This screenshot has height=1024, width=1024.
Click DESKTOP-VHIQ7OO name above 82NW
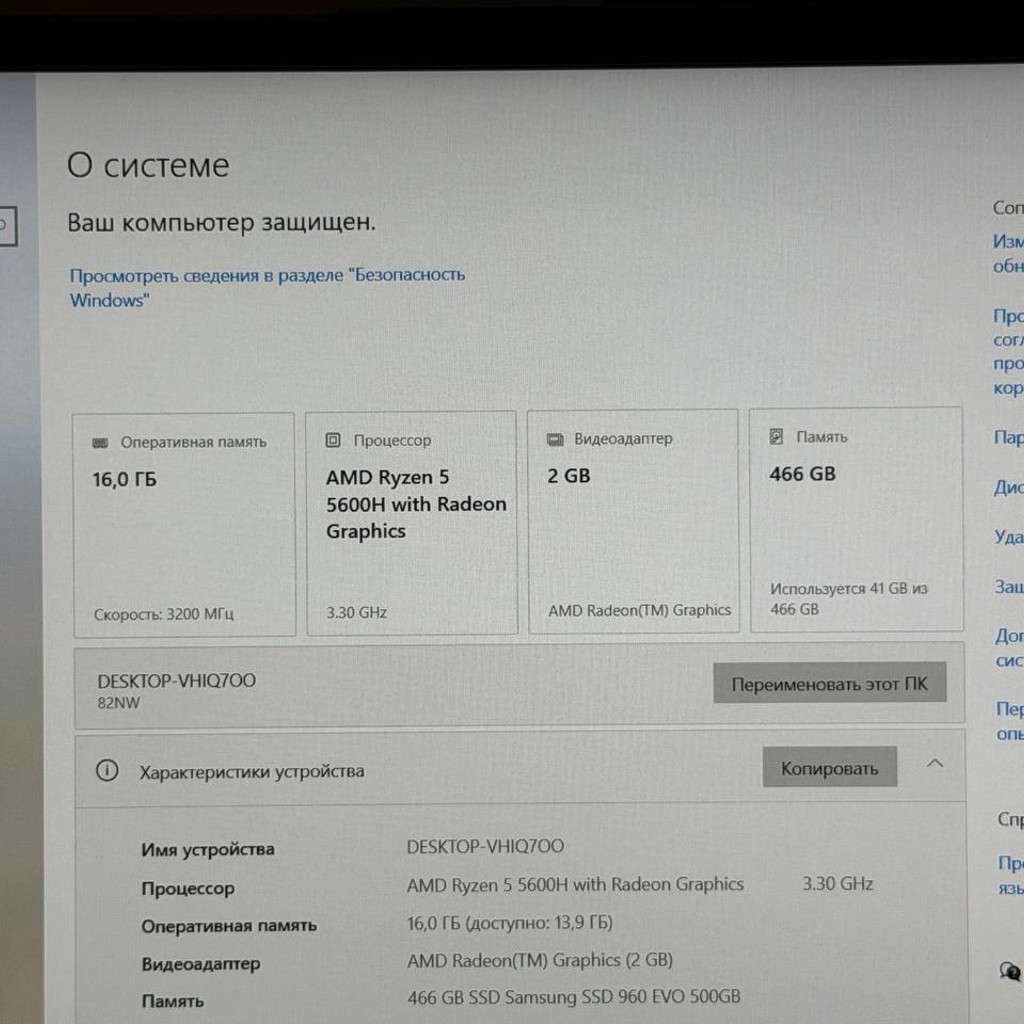tap(176, 681)
